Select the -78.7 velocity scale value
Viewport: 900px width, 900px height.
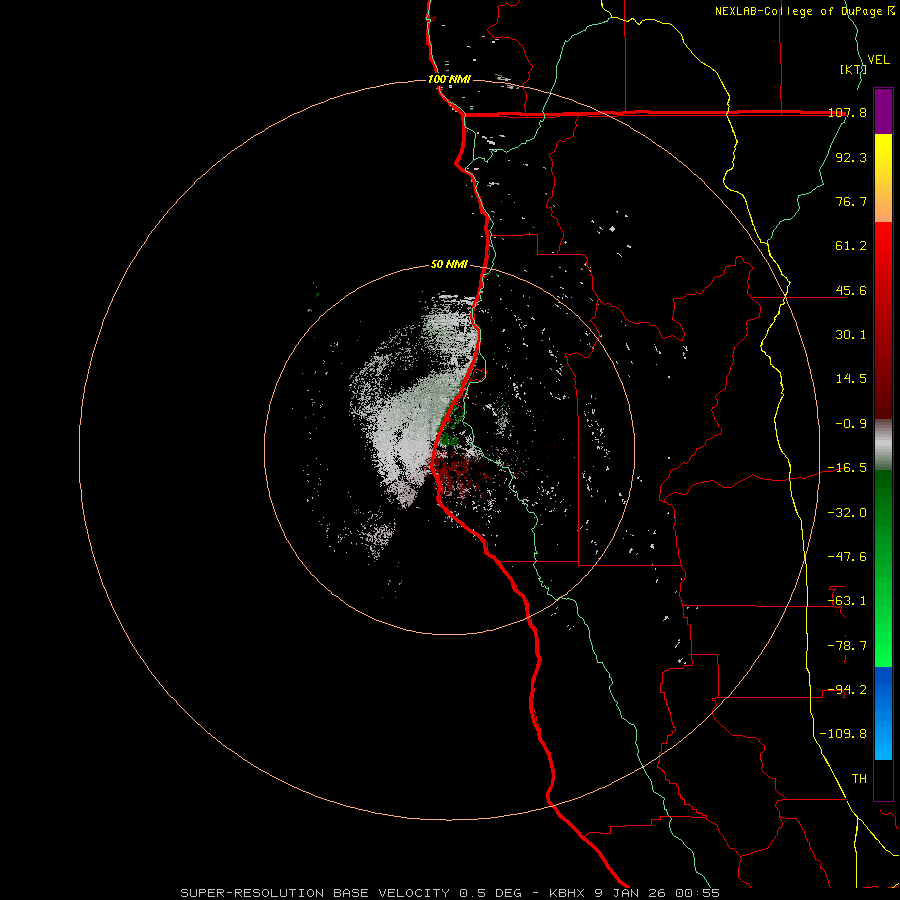847,646
